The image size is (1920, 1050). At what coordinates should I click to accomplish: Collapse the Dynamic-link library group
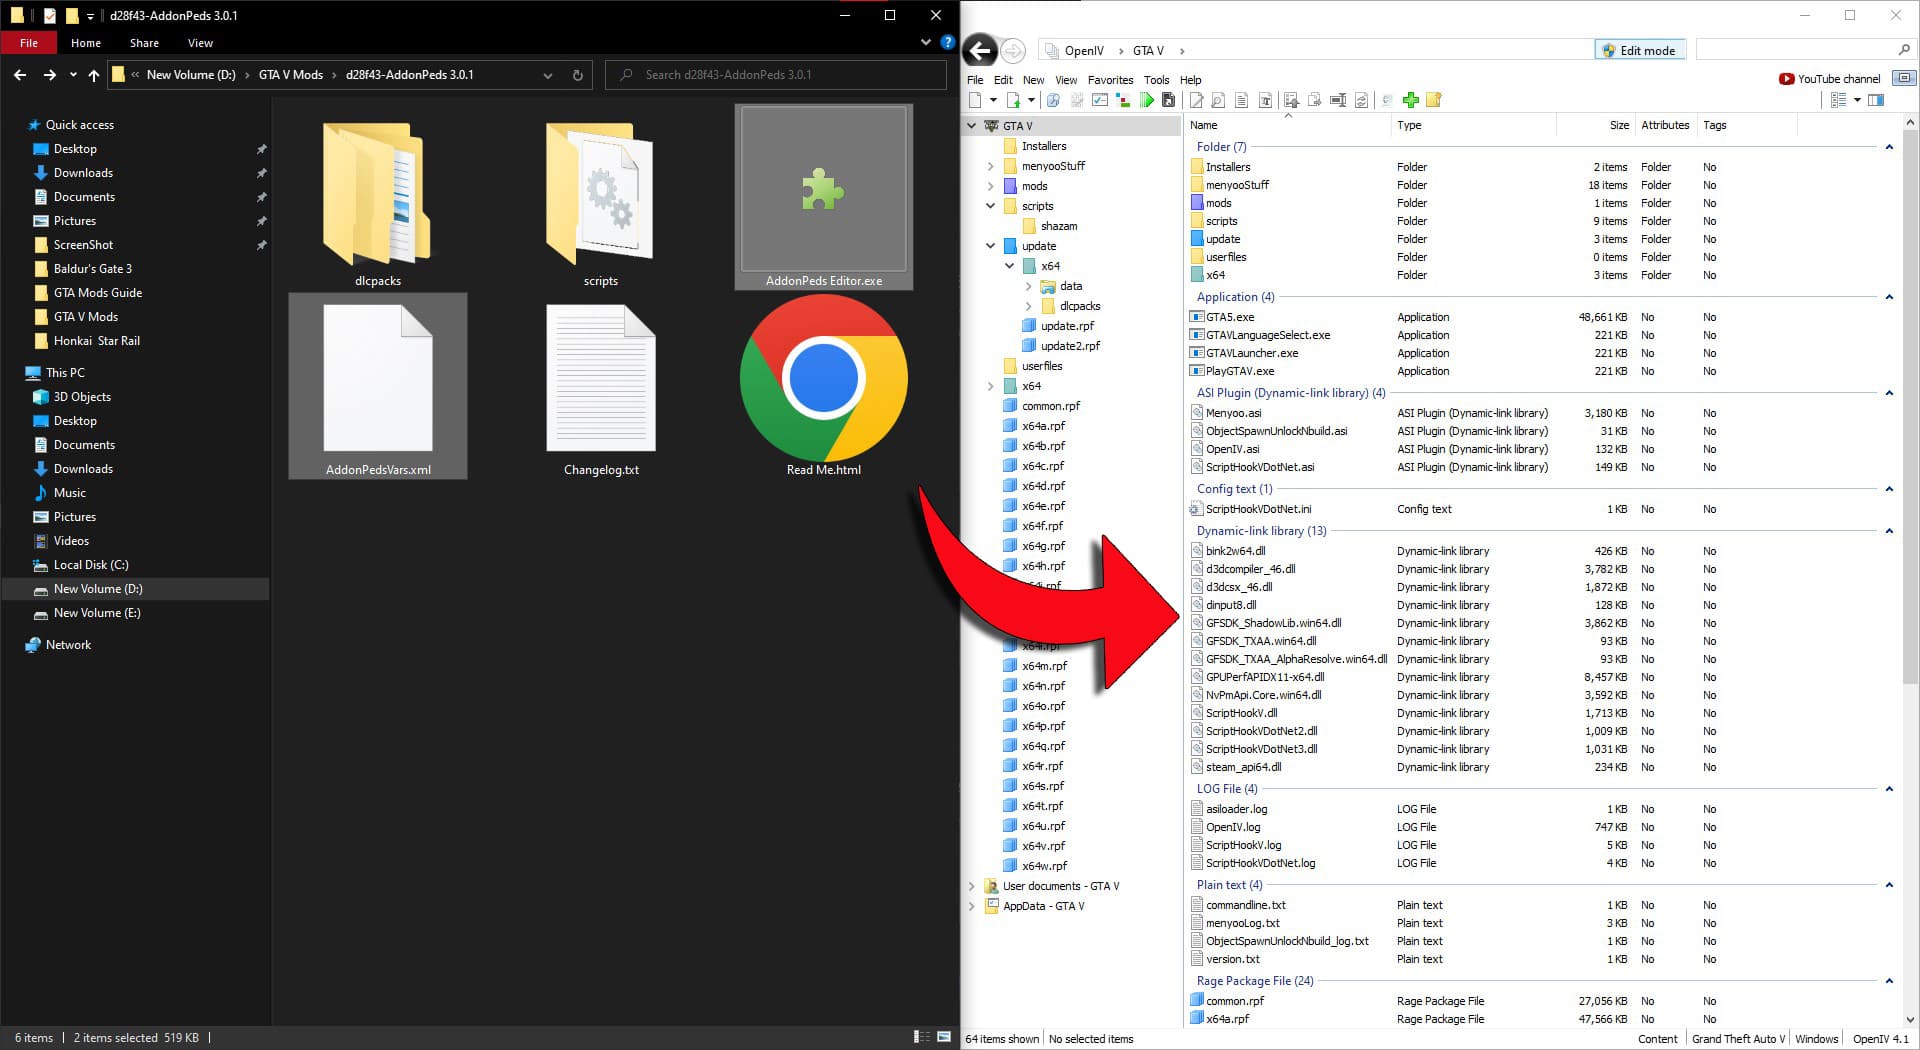click(x=1889, y=531)
